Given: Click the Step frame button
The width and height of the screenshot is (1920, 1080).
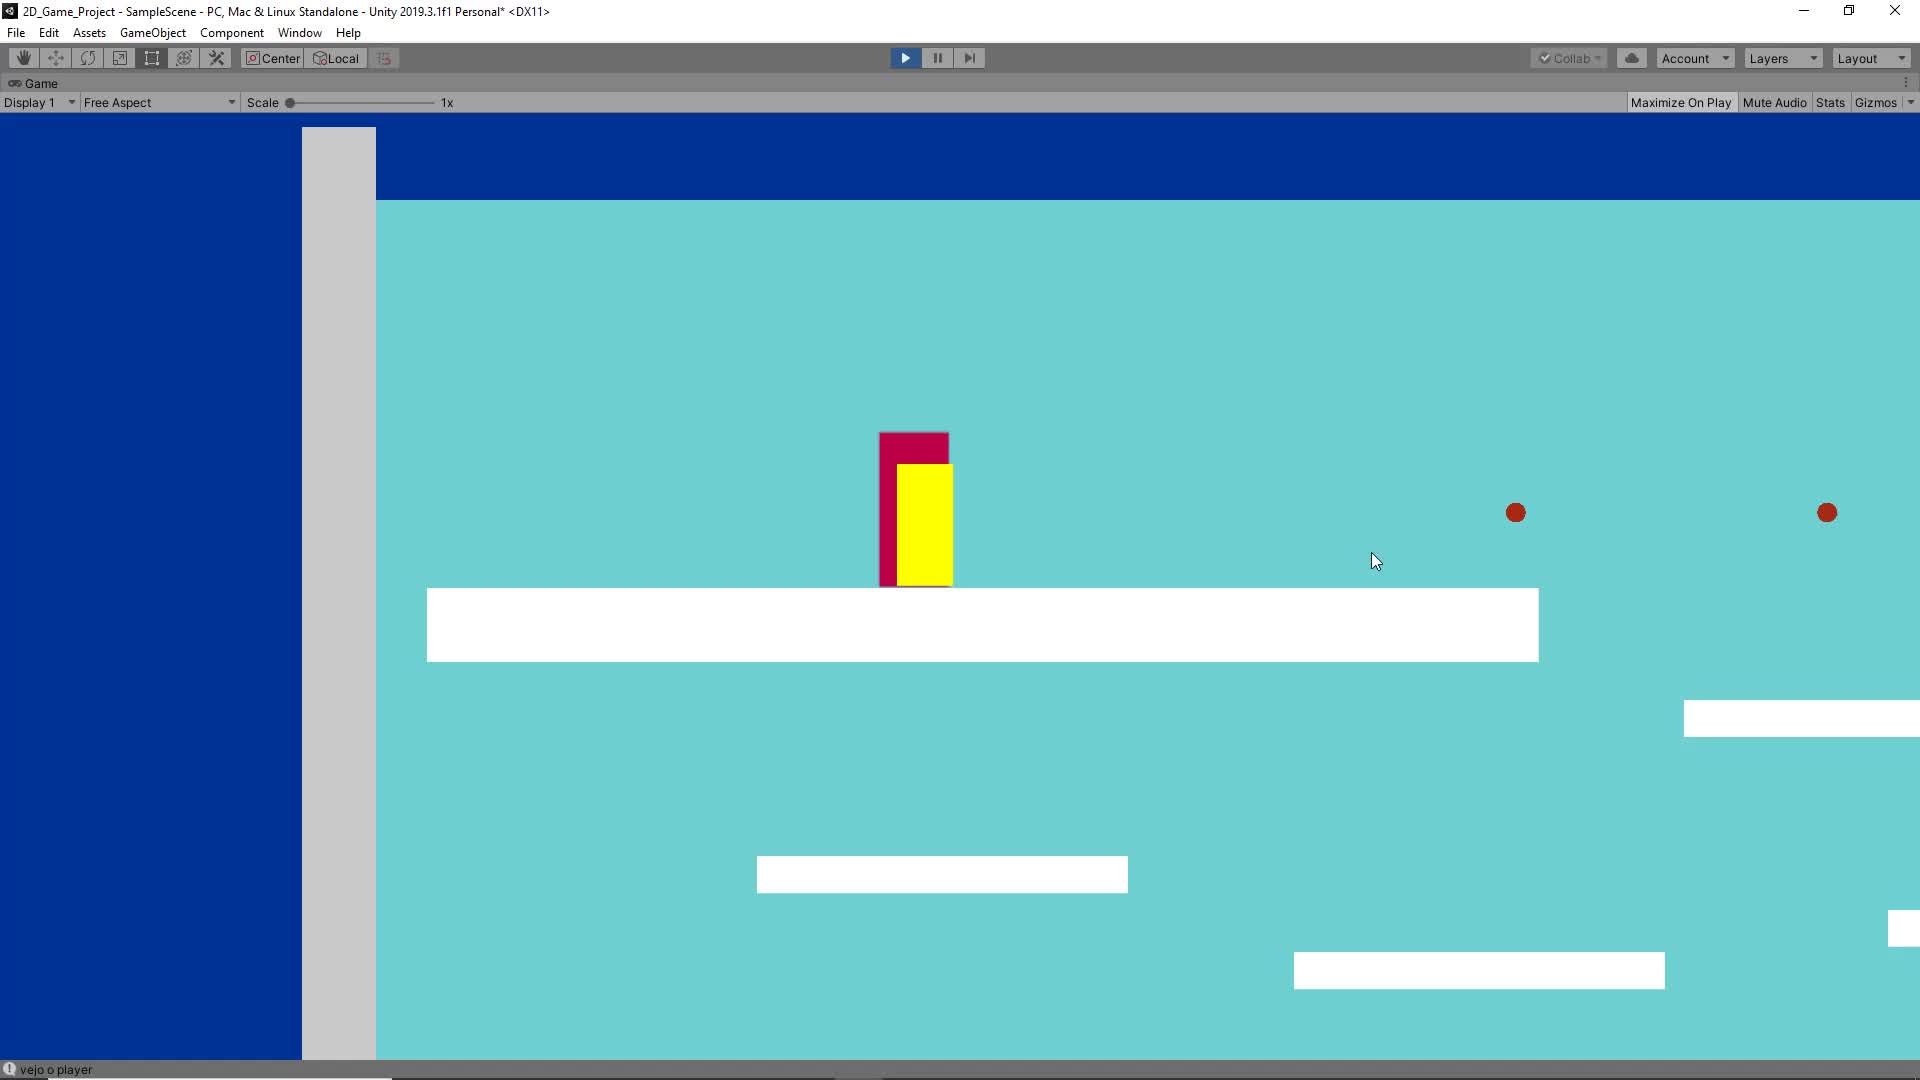Looking at the screenshot, I should 970,58.
